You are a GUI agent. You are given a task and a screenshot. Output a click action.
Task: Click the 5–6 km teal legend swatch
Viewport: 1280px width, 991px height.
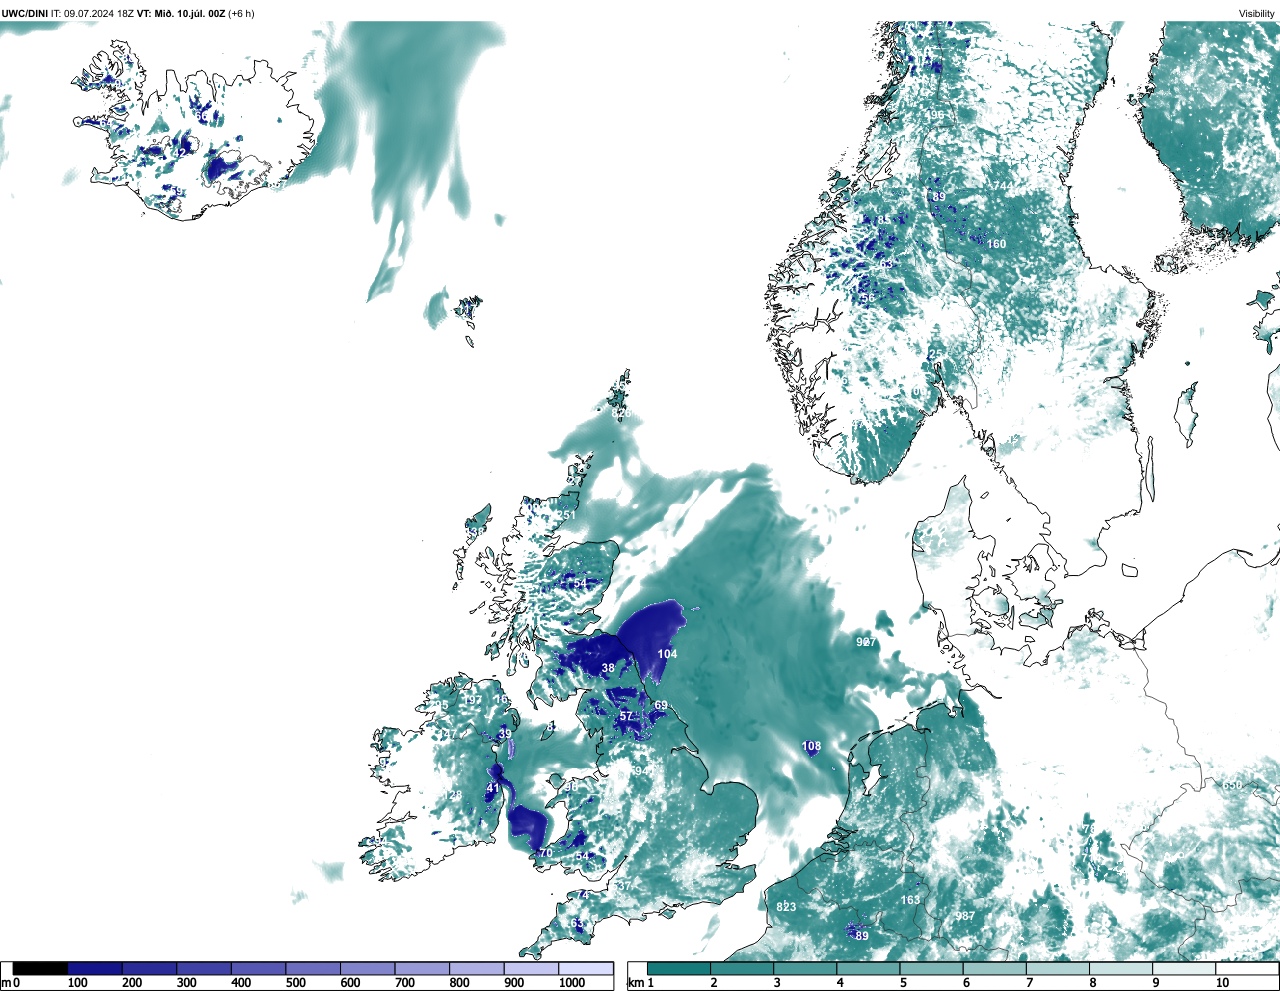coord(933,968)
